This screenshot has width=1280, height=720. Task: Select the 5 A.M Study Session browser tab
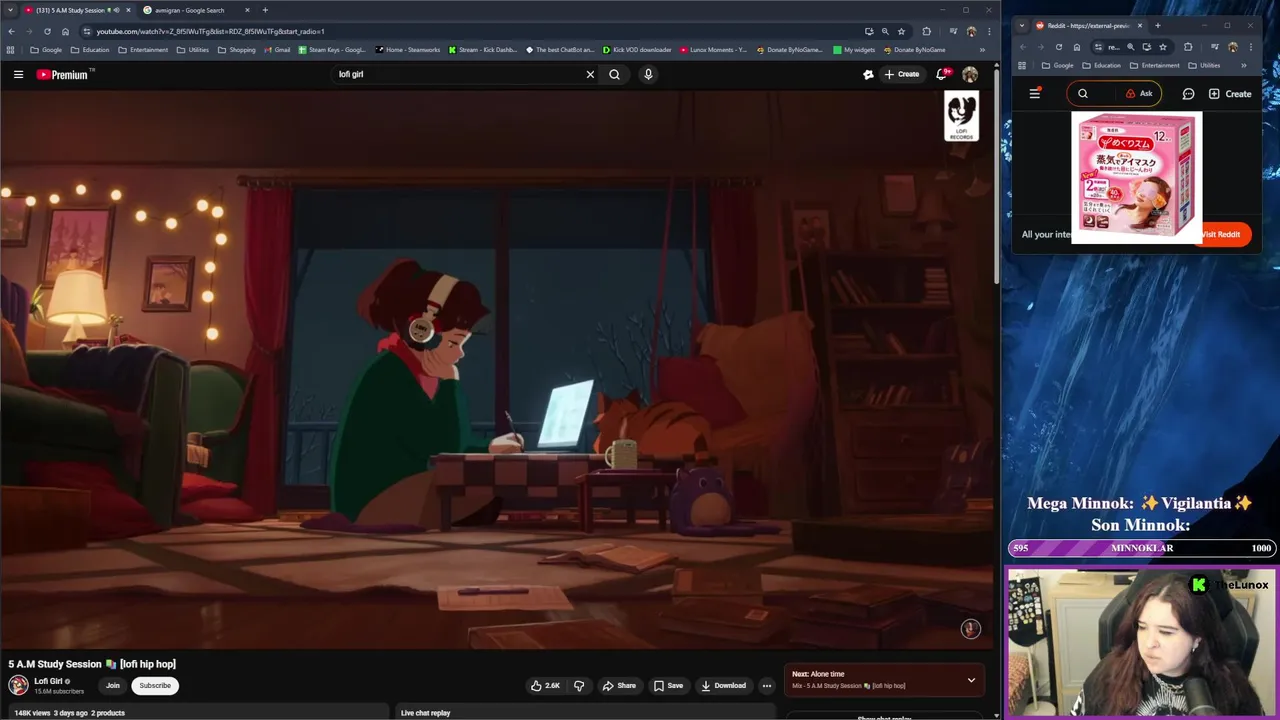pos(70,10)
